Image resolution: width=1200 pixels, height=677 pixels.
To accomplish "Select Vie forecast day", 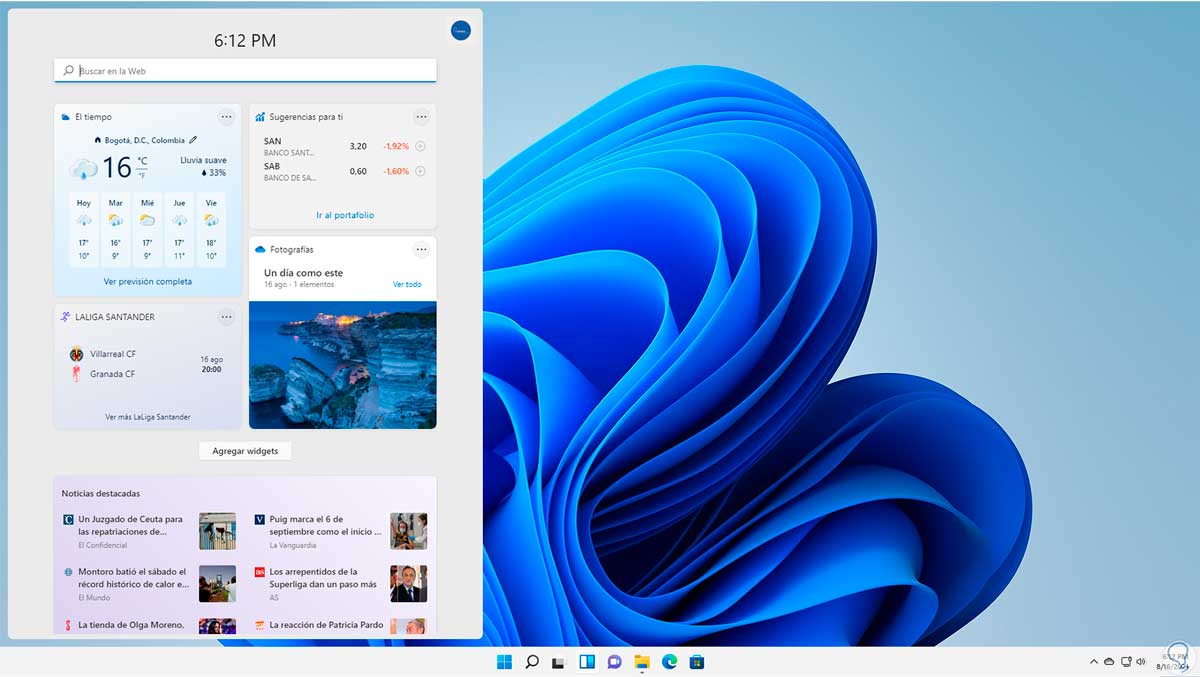I will [211, 229].
